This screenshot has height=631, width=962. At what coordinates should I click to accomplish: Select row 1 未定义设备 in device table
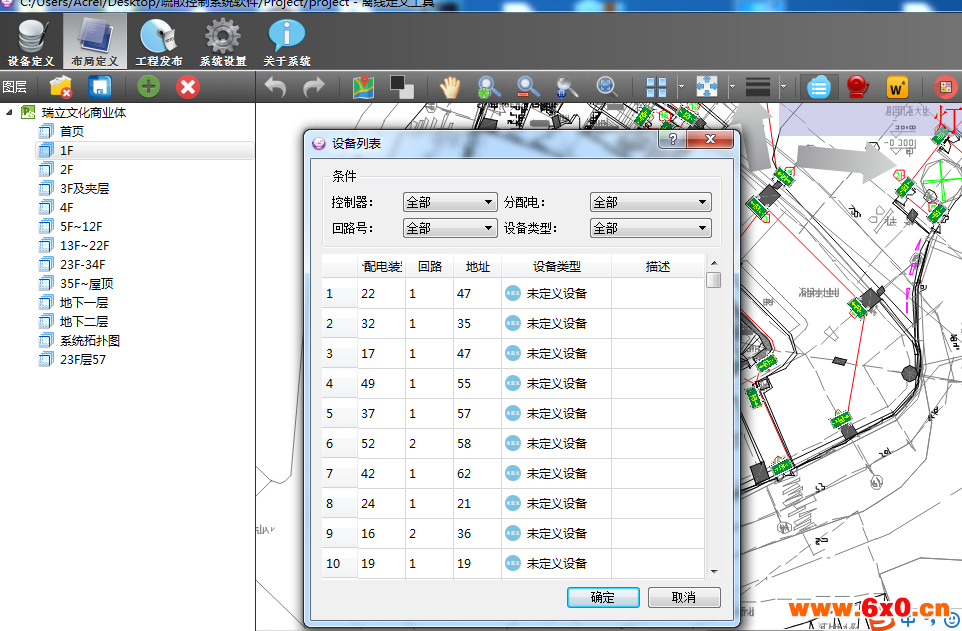pyautogui.click(x=513, y=293)
